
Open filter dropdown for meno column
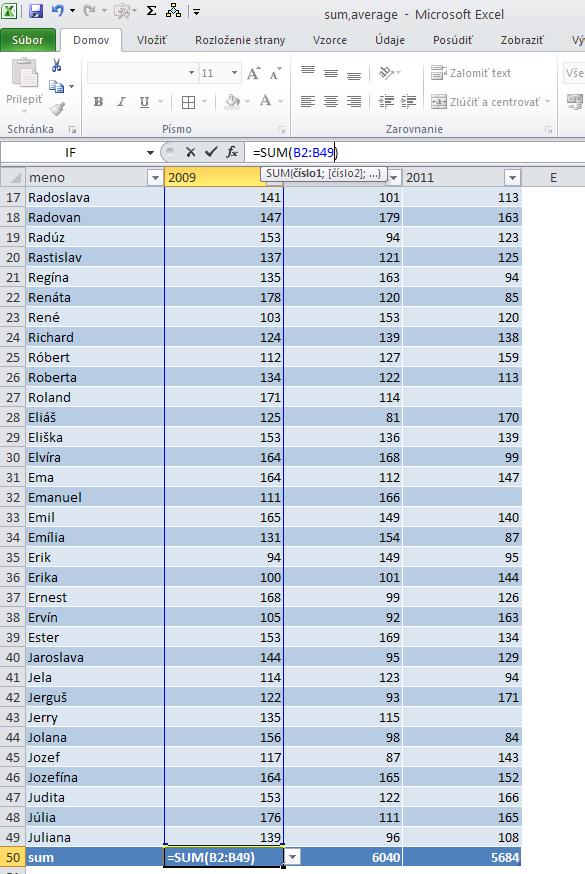click(155, 178)
